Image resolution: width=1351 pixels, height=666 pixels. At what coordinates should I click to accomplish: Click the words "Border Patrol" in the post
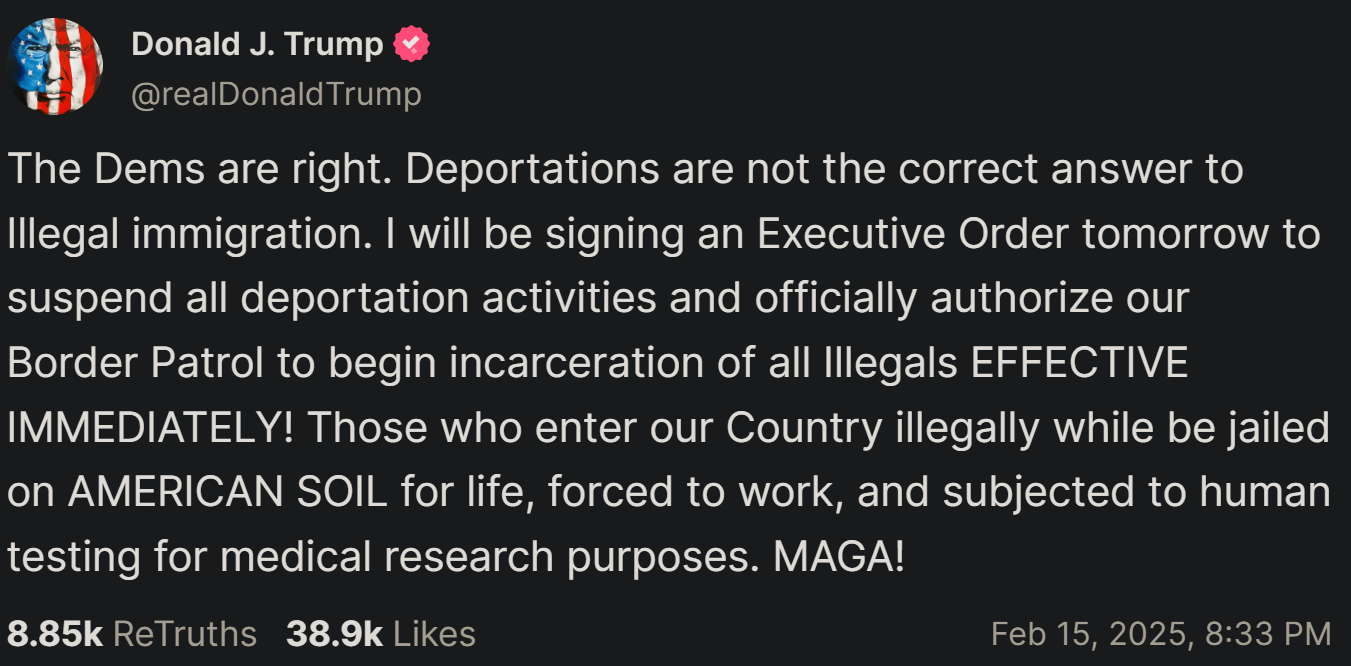(136, 363)
